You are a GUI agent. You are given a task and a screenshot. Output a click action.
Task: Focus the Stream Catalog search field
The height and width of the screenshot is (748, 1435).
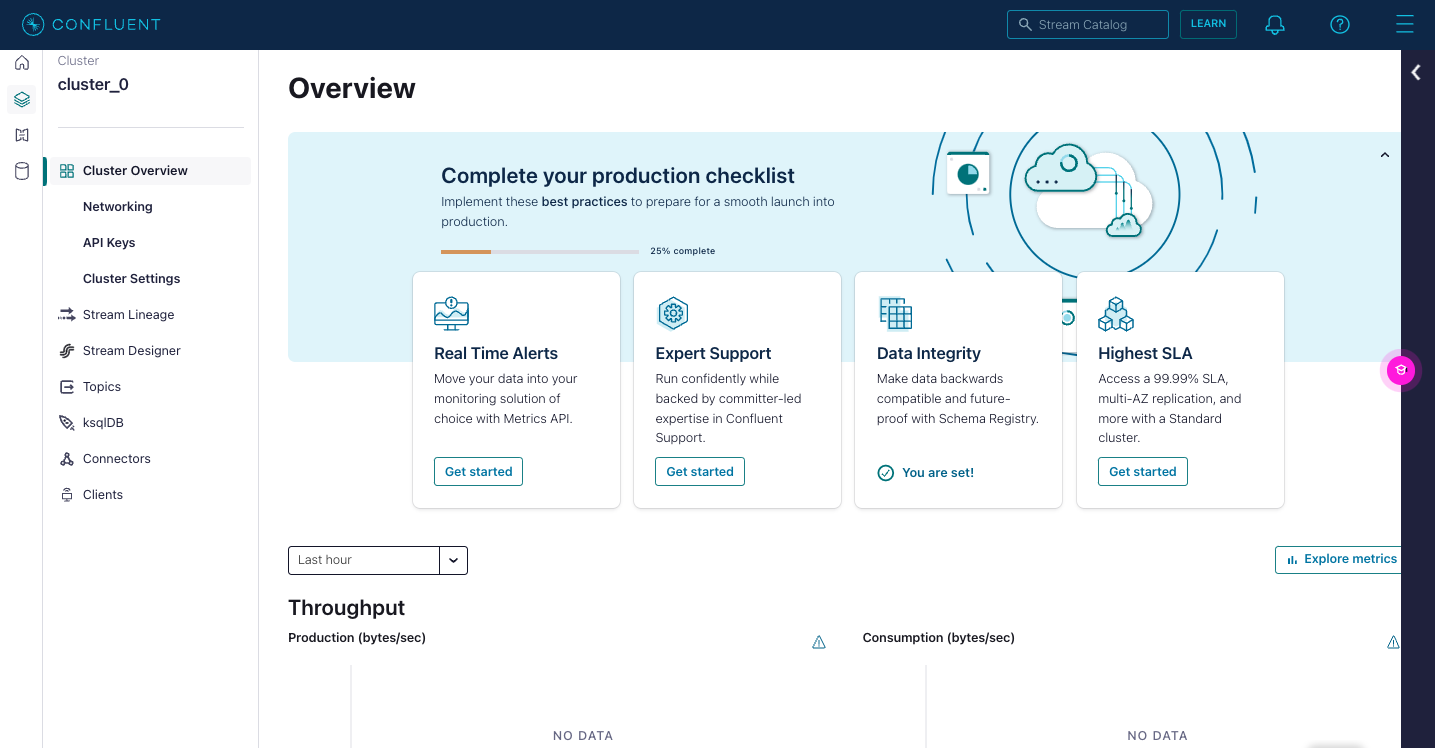1088,24
